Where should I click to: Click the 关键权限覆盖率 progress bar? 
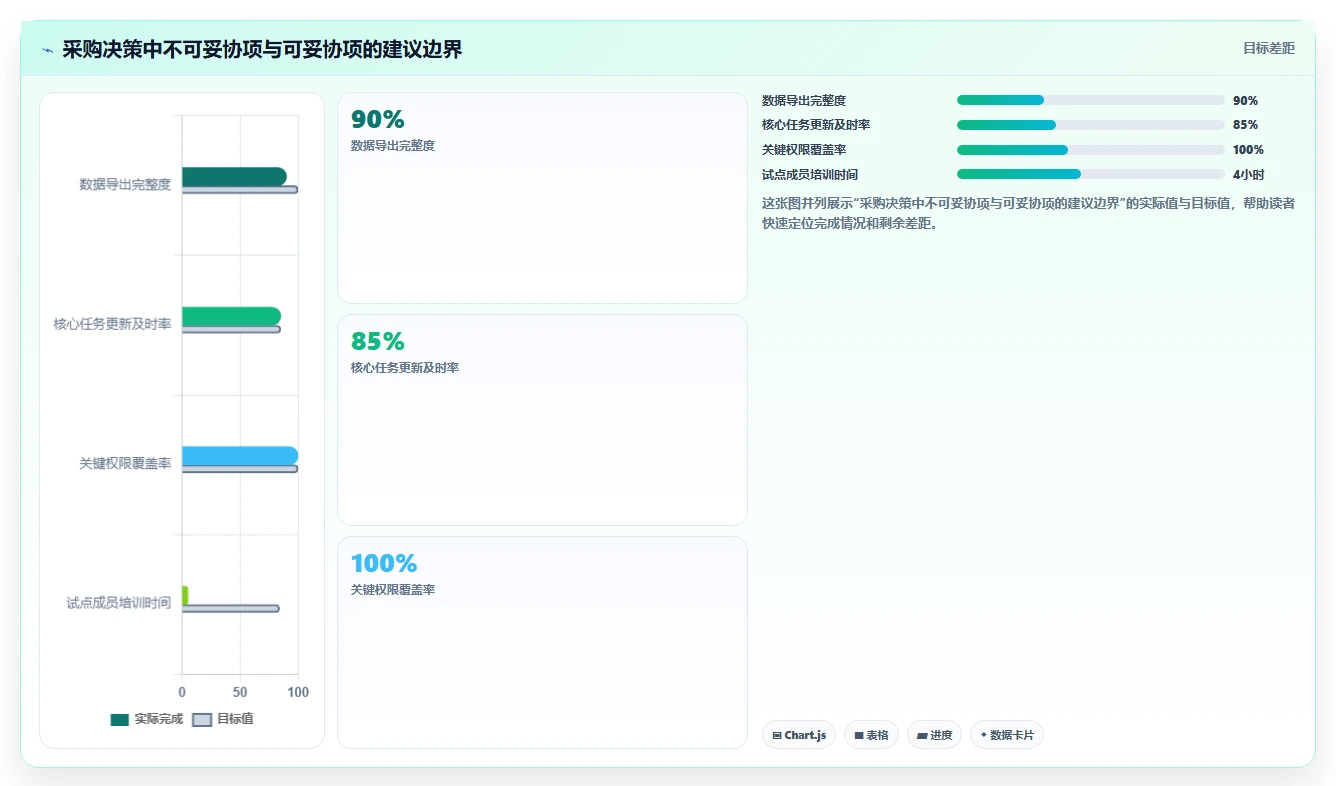[x=1090, y=150]
